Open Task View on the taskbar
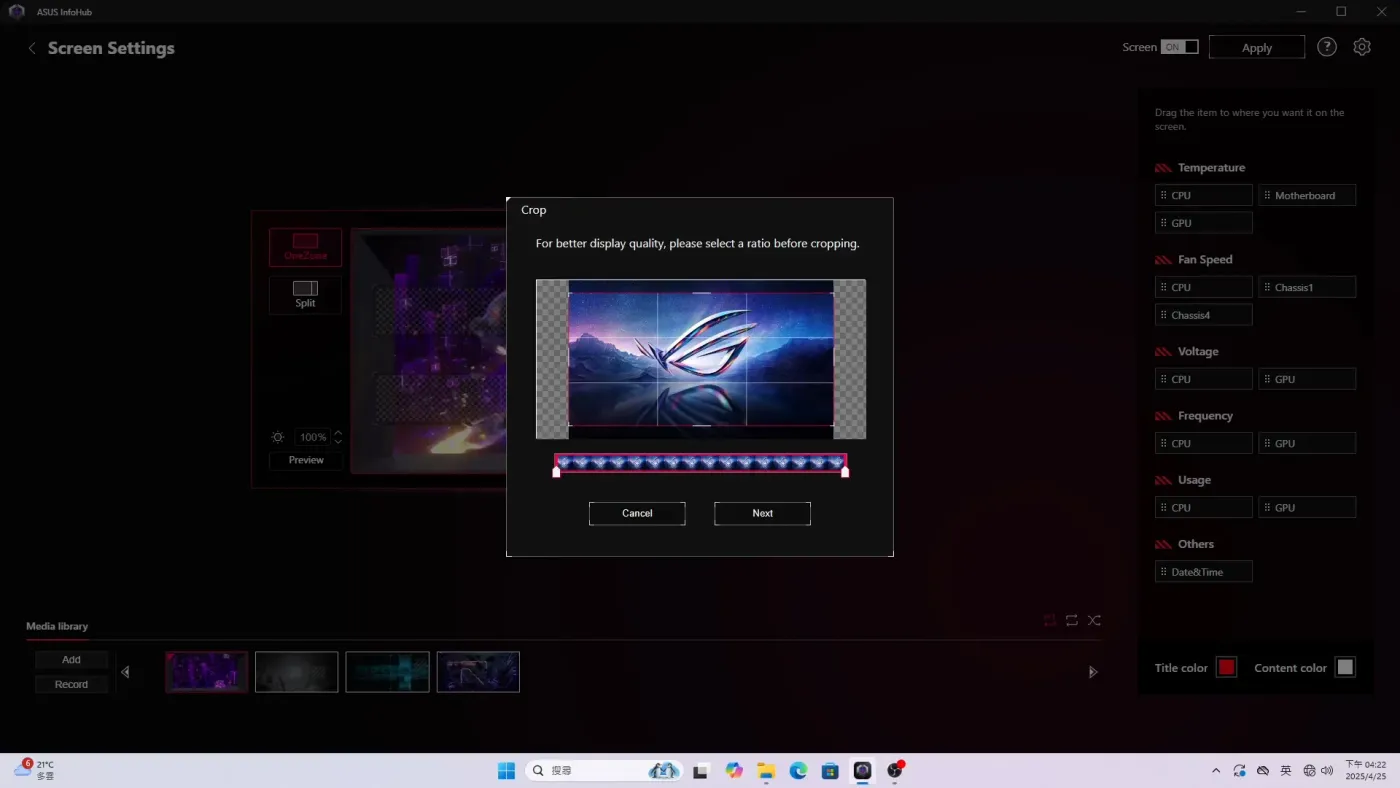The image size is (1400, 788). [x=701, y=771]
